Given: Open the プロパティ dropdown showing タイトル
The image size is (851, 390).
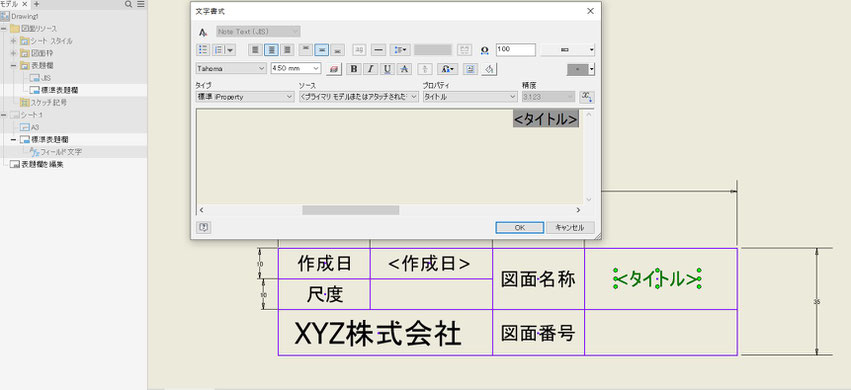Looking at the screenshot, I should tap(470, 97).
